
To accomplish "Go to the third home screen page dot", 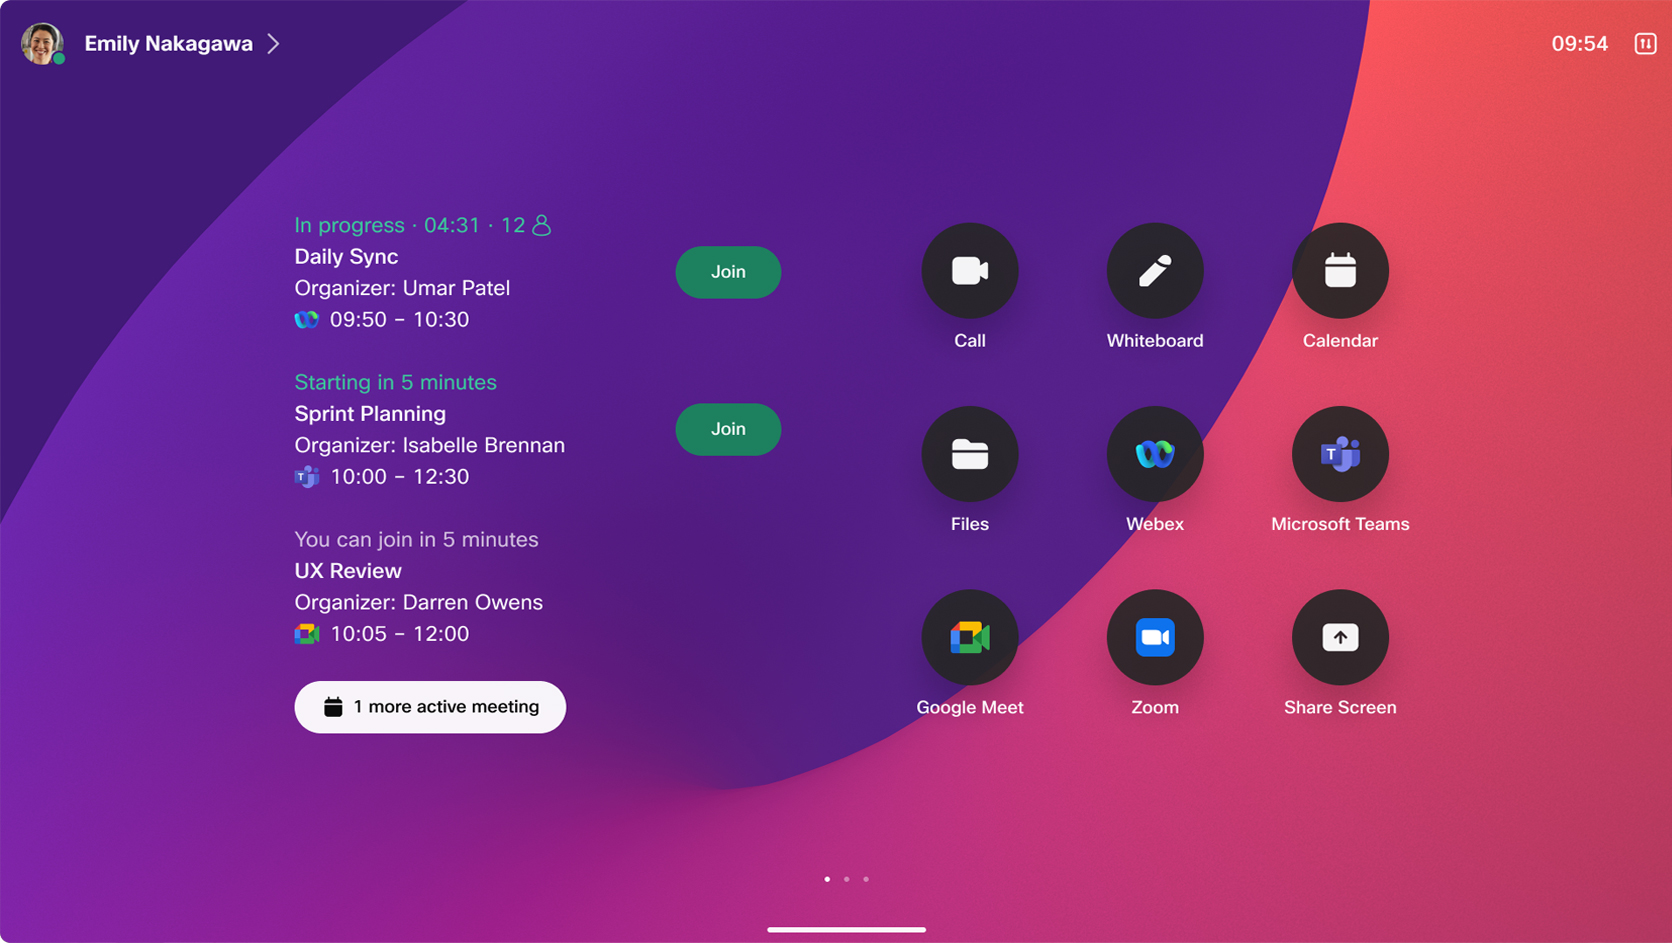I will [x=866, y=879].
